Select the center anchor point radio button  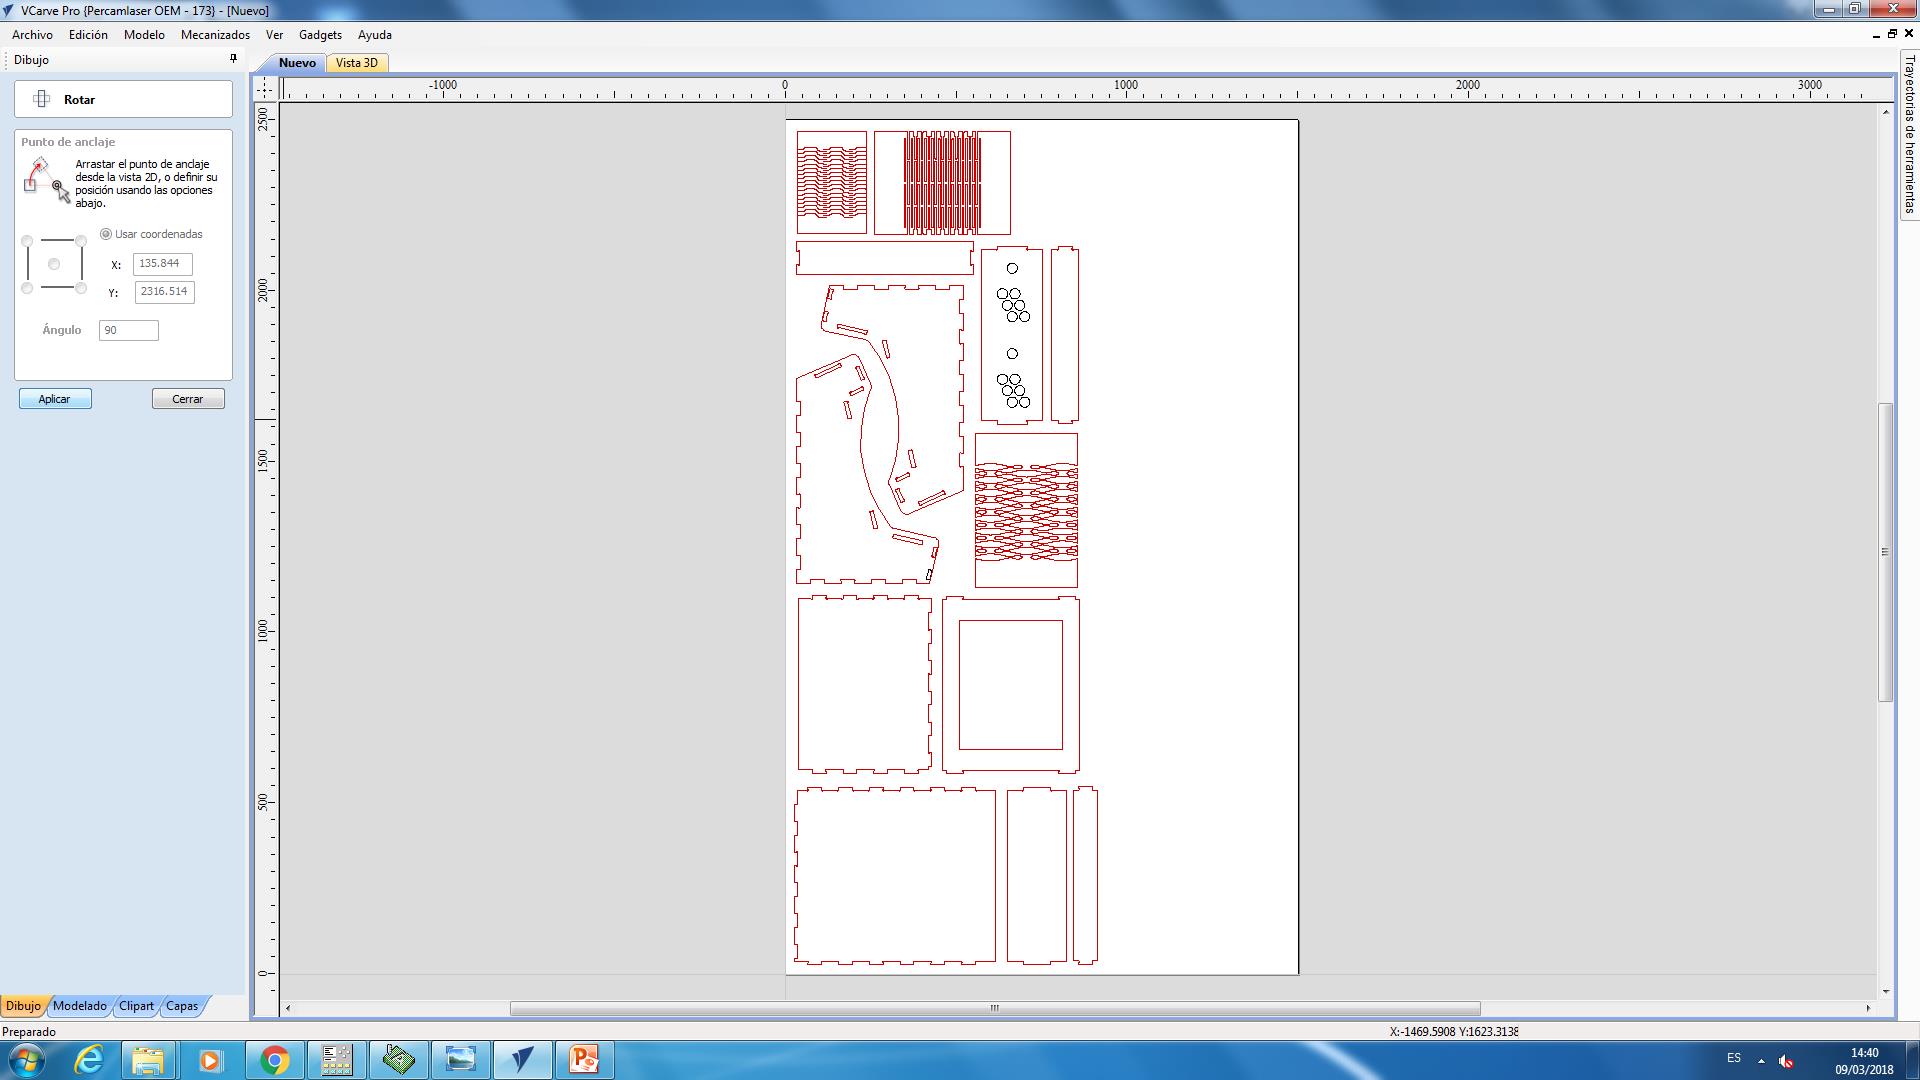coord(54,264)
